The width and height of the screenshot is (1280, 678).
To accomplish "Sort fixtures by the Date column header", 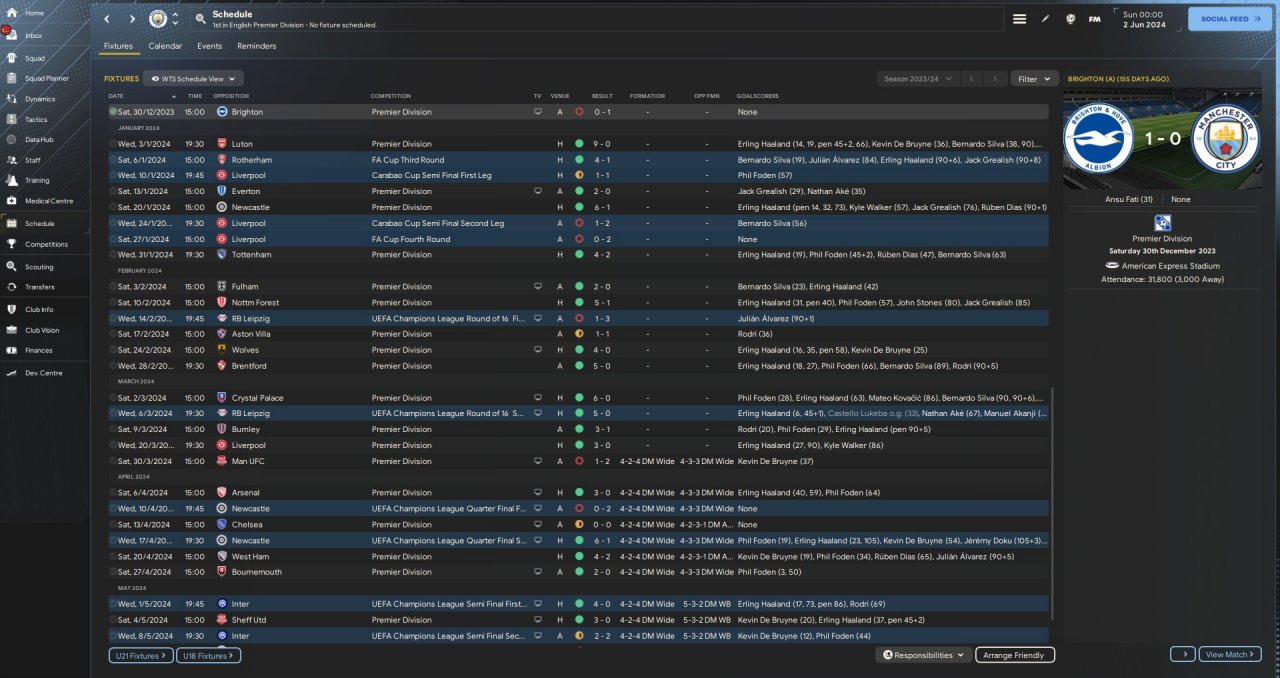I will pos(116,96).
